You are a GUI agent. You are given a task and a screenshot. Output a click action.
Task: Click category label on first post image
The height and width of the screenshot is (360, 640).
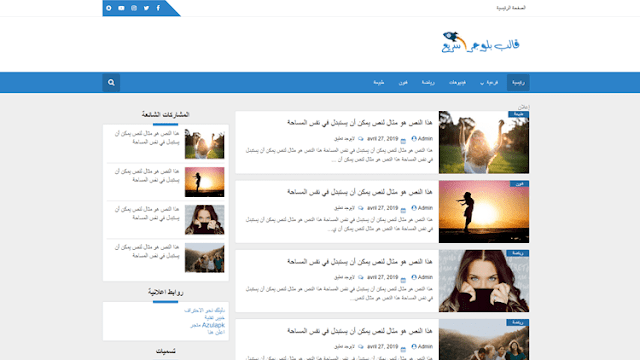(x=518, y=114)
